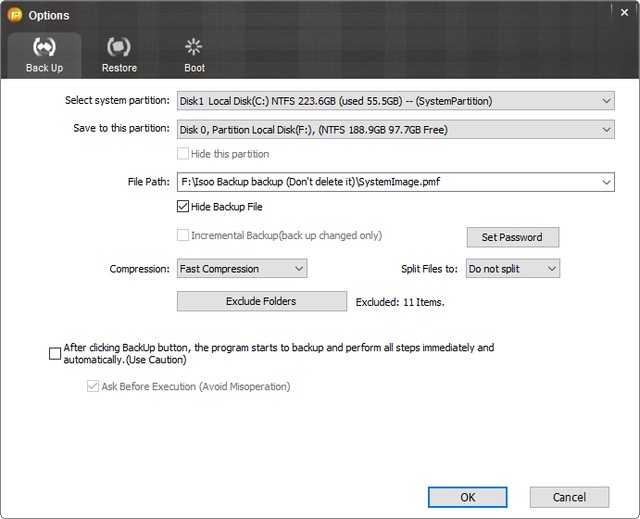Click the 'Options' window title text
The height and width of the screenshot is (519, 640).
(x=49, y=16)
